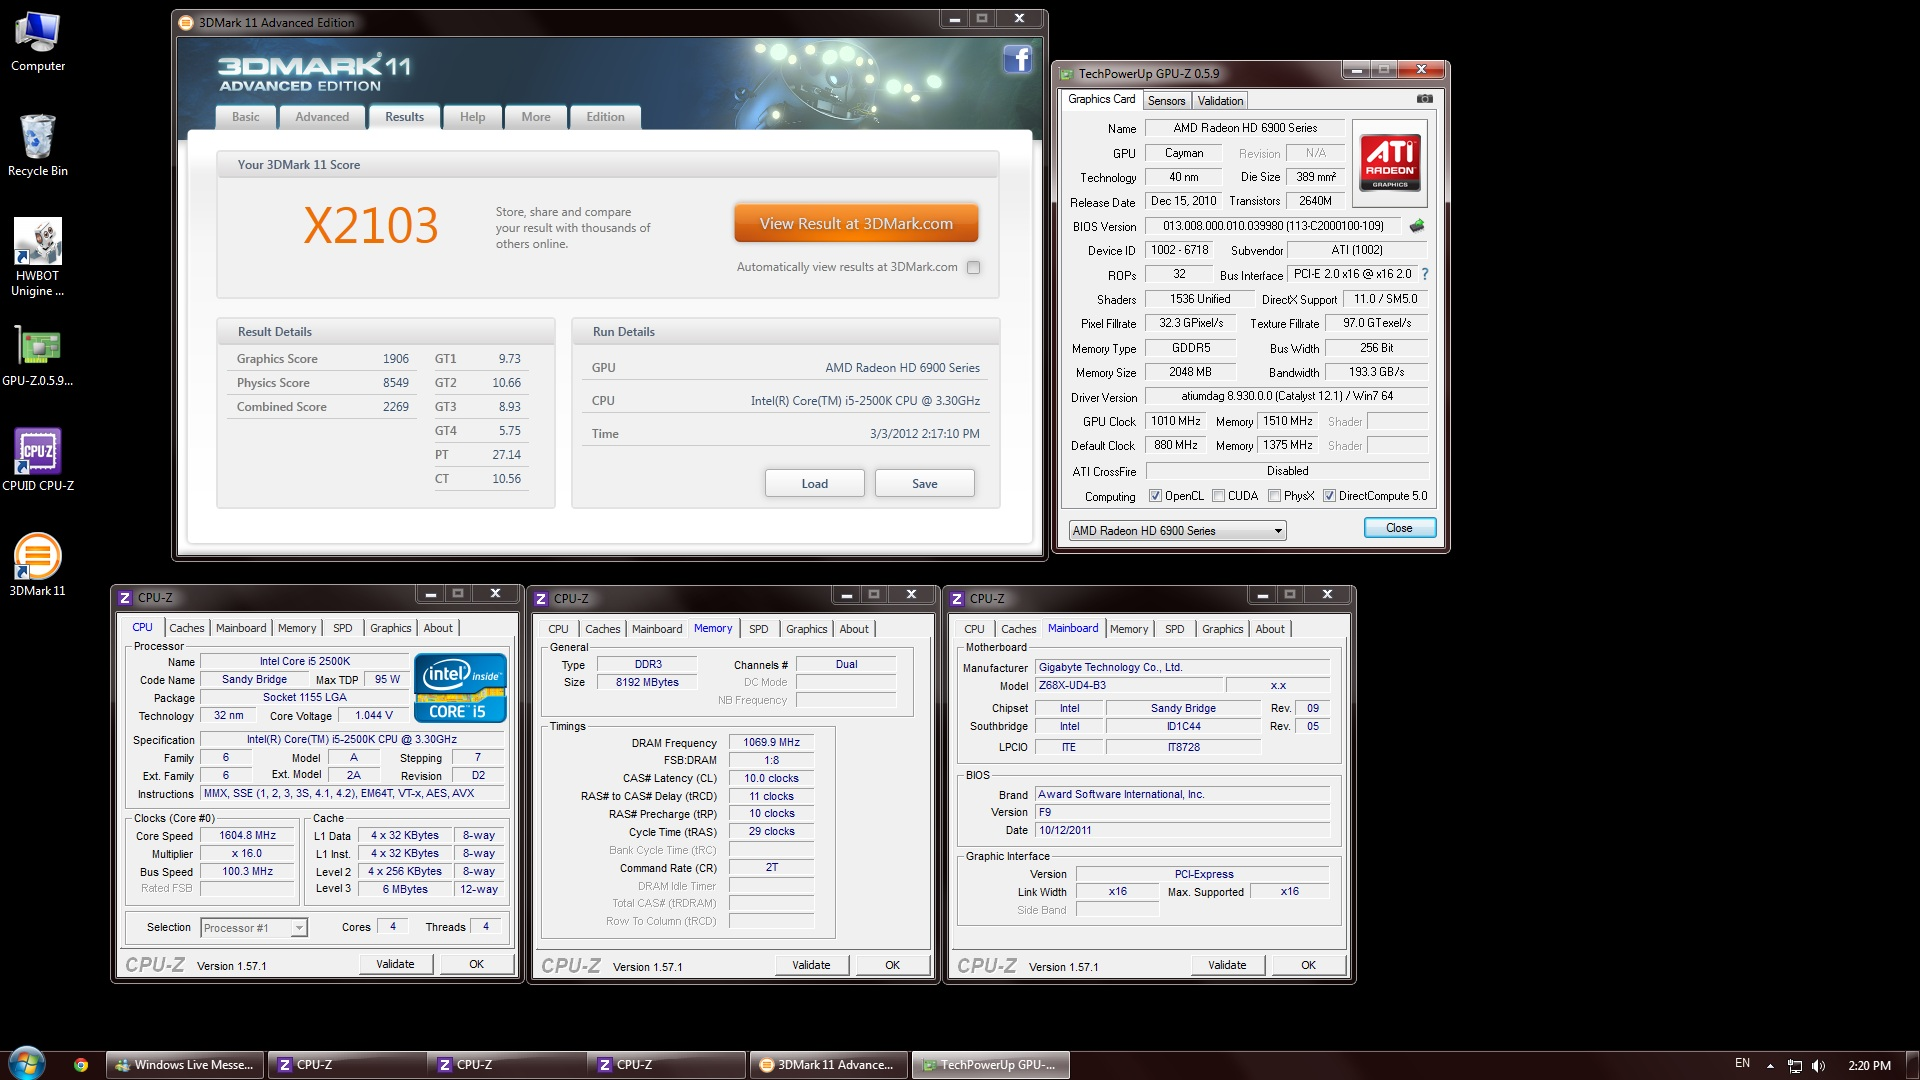
Task: Switch to Windows Live Messenger taskbar button
Action: (x=185, y=1065)
